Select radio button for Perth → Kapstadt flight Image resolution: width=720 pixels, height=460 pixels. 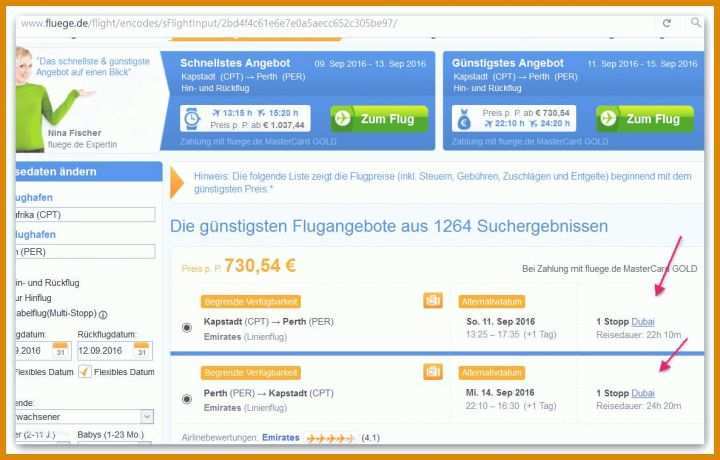pyautogui.click(x=187, y=399)
